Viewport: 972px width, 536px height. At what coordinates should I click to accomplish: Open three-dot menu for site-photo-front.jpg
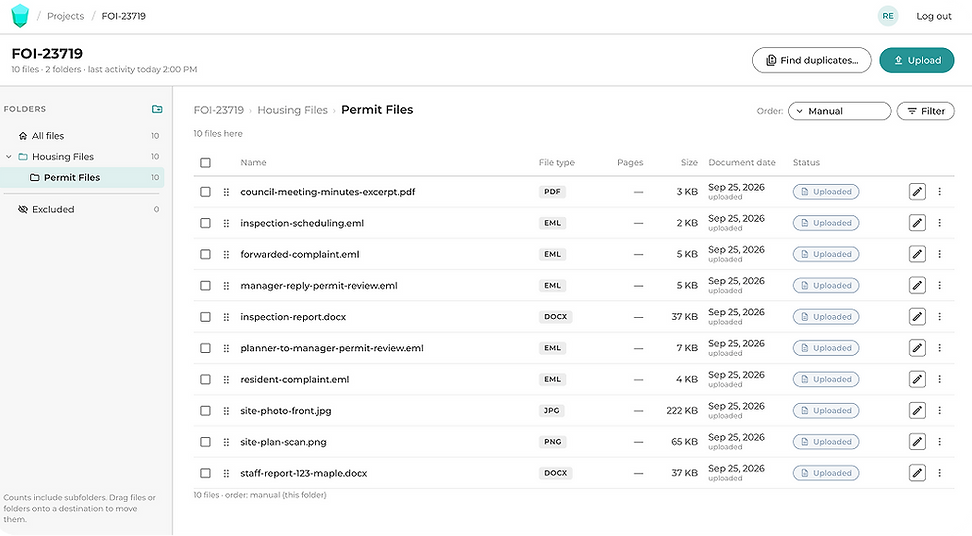tap(940, 411)
